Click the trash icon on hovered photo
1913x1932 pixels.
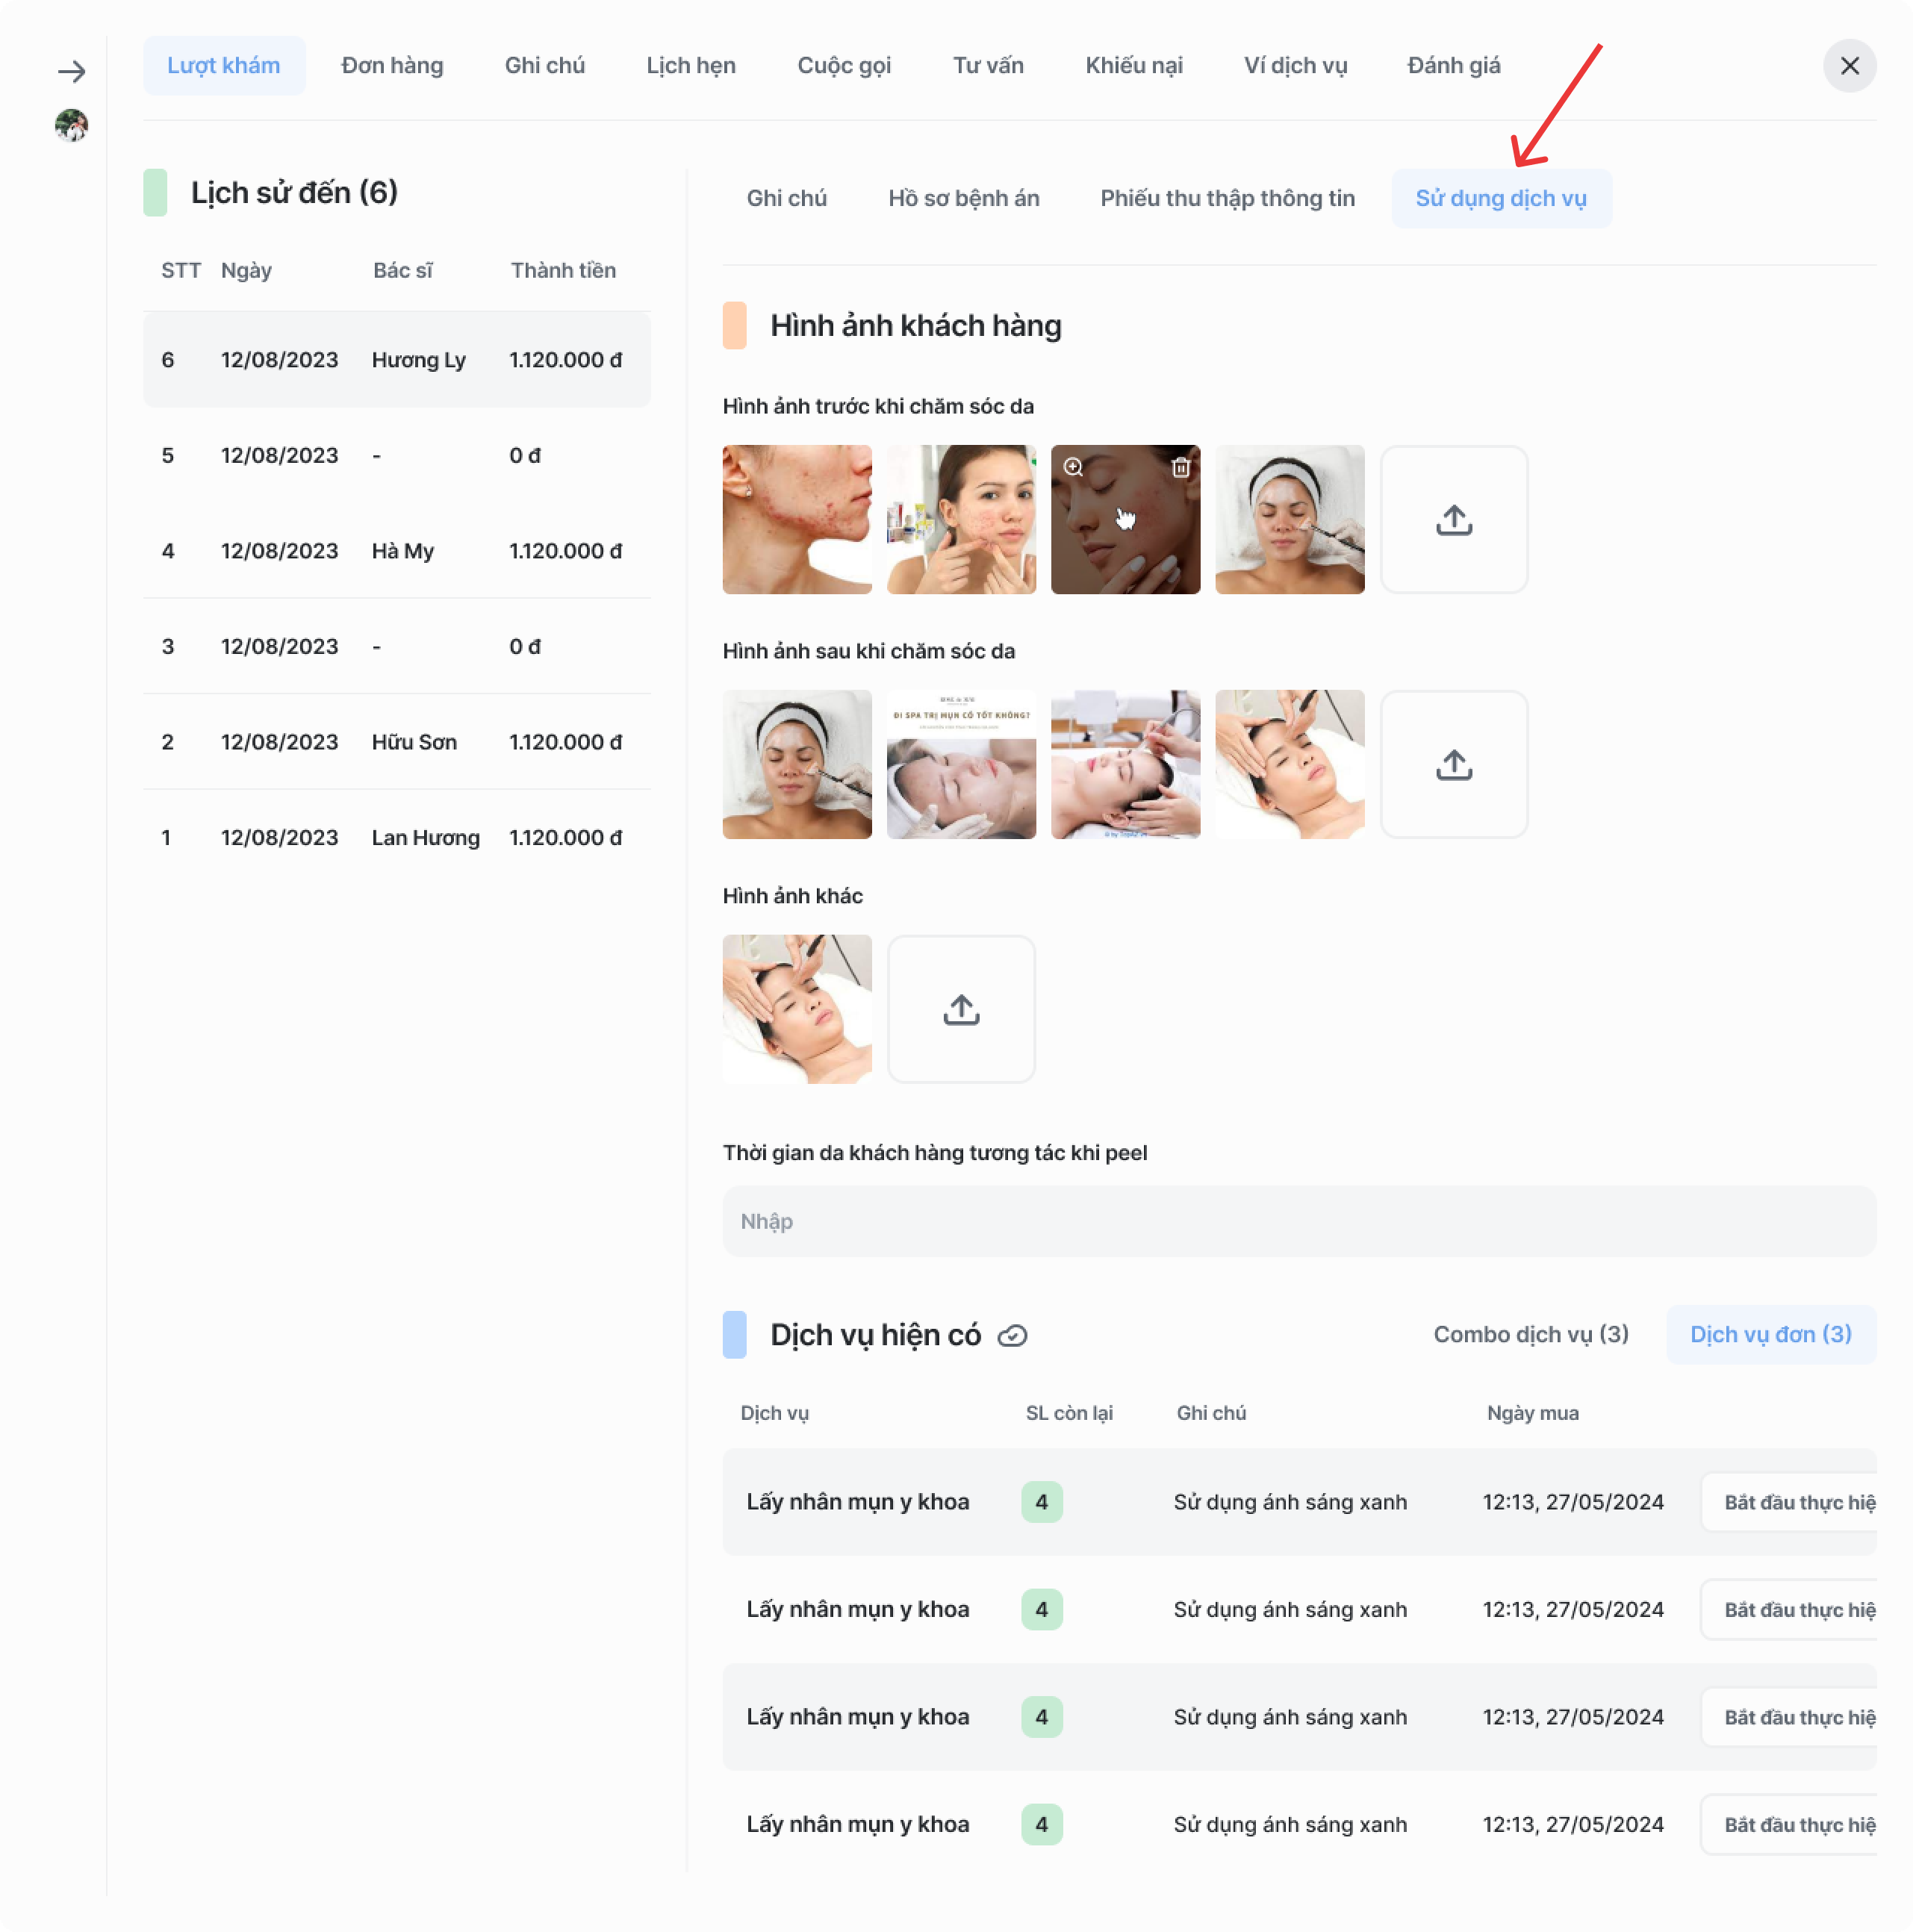click(1180, 467)
